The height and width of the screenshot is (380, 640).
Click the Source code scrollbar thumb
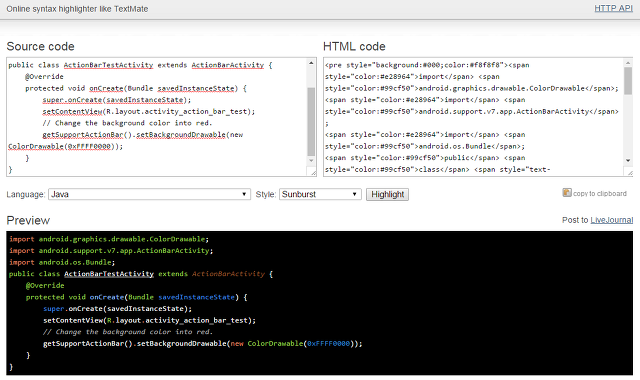[x=311, y=121]
